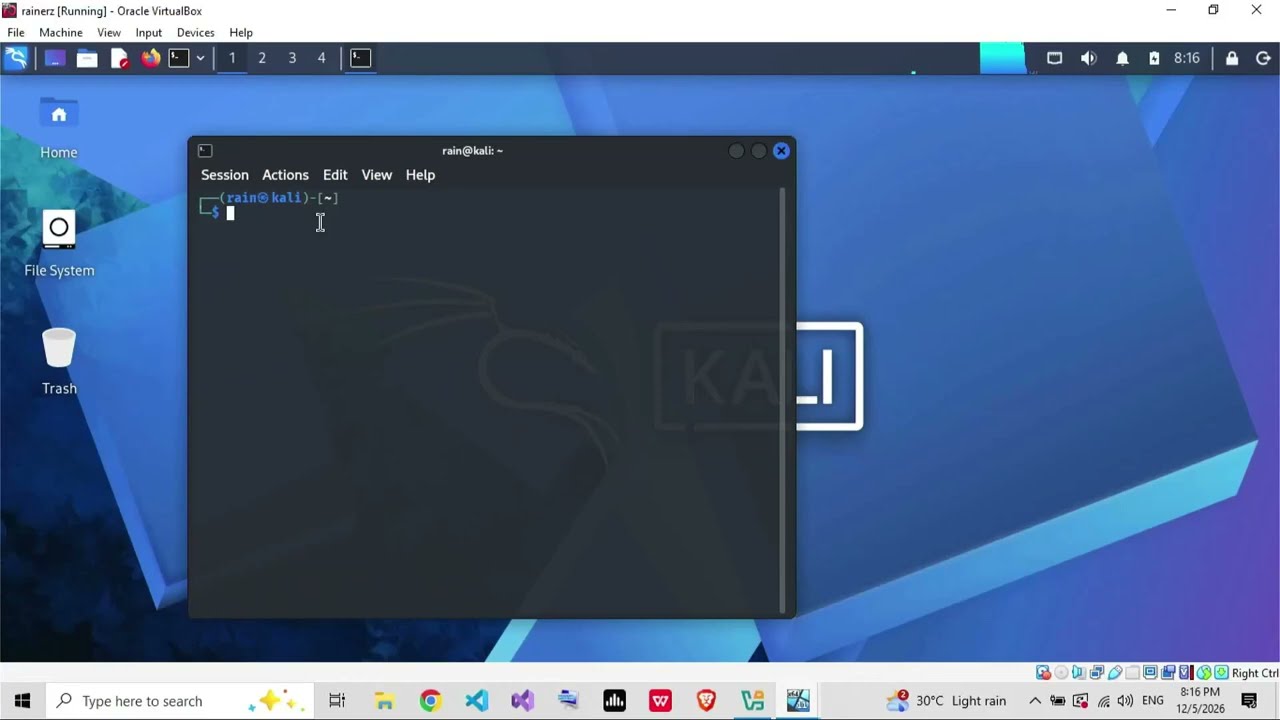This screenshot has height=720, width=1280.
Task: Open Windows Task View
Action: tap(337, 701)
